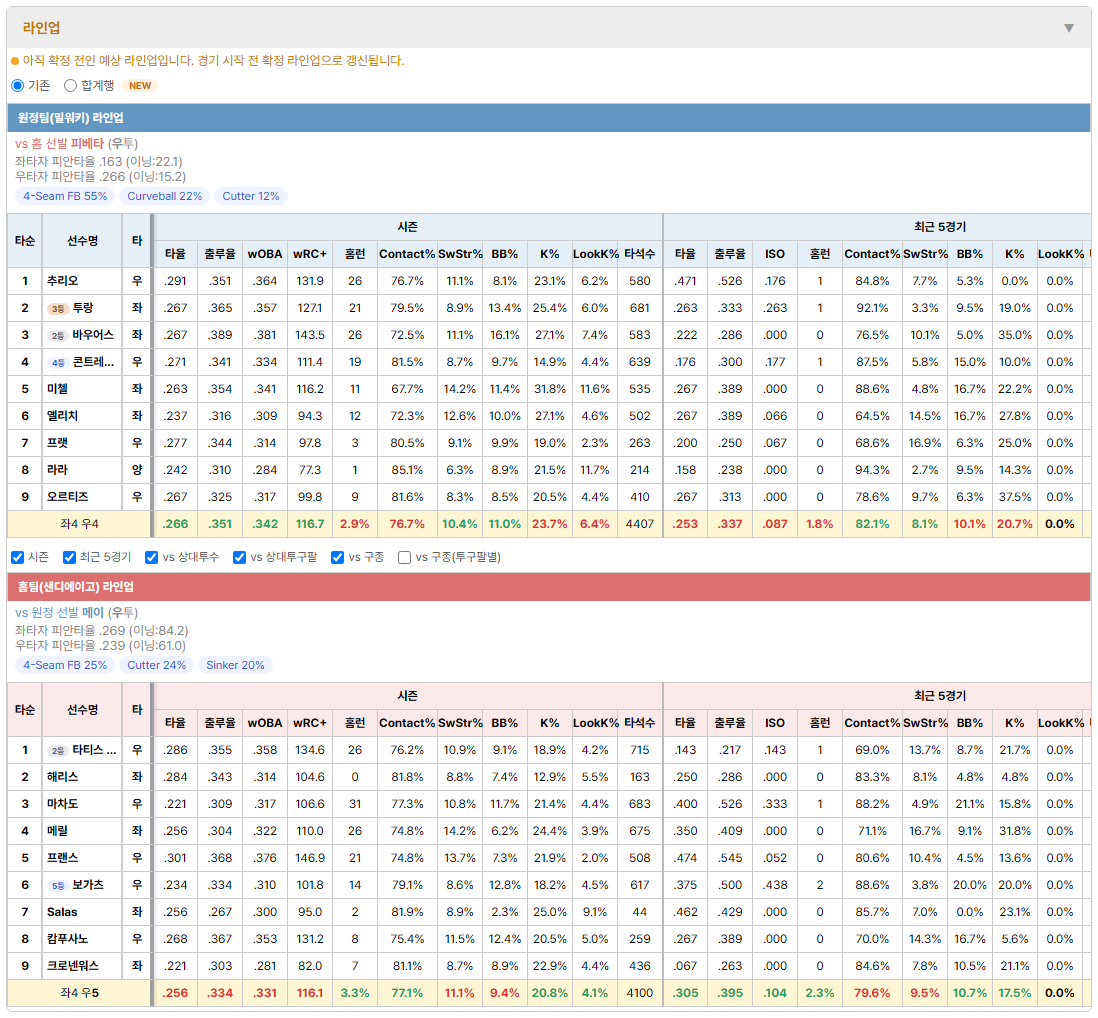Uncheck the 시즌 checkbox
The image size is (1098, 1018).
18,557
